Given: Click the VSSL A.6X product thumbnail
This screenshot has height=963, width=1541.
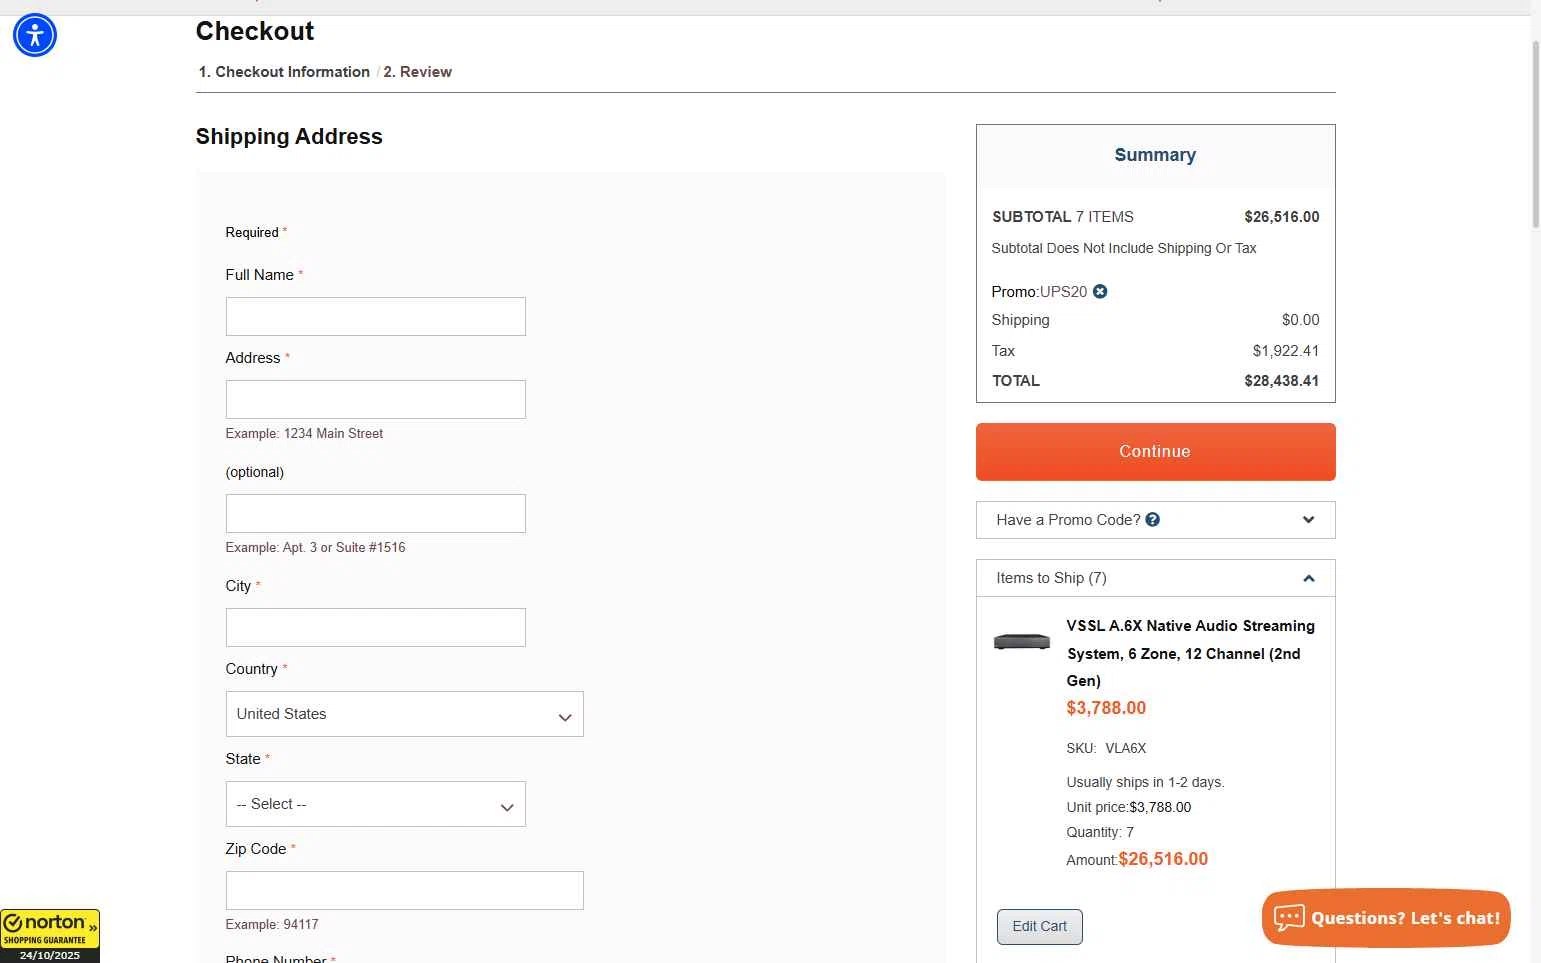Looking at the screenshot, I should point(1022,642).
